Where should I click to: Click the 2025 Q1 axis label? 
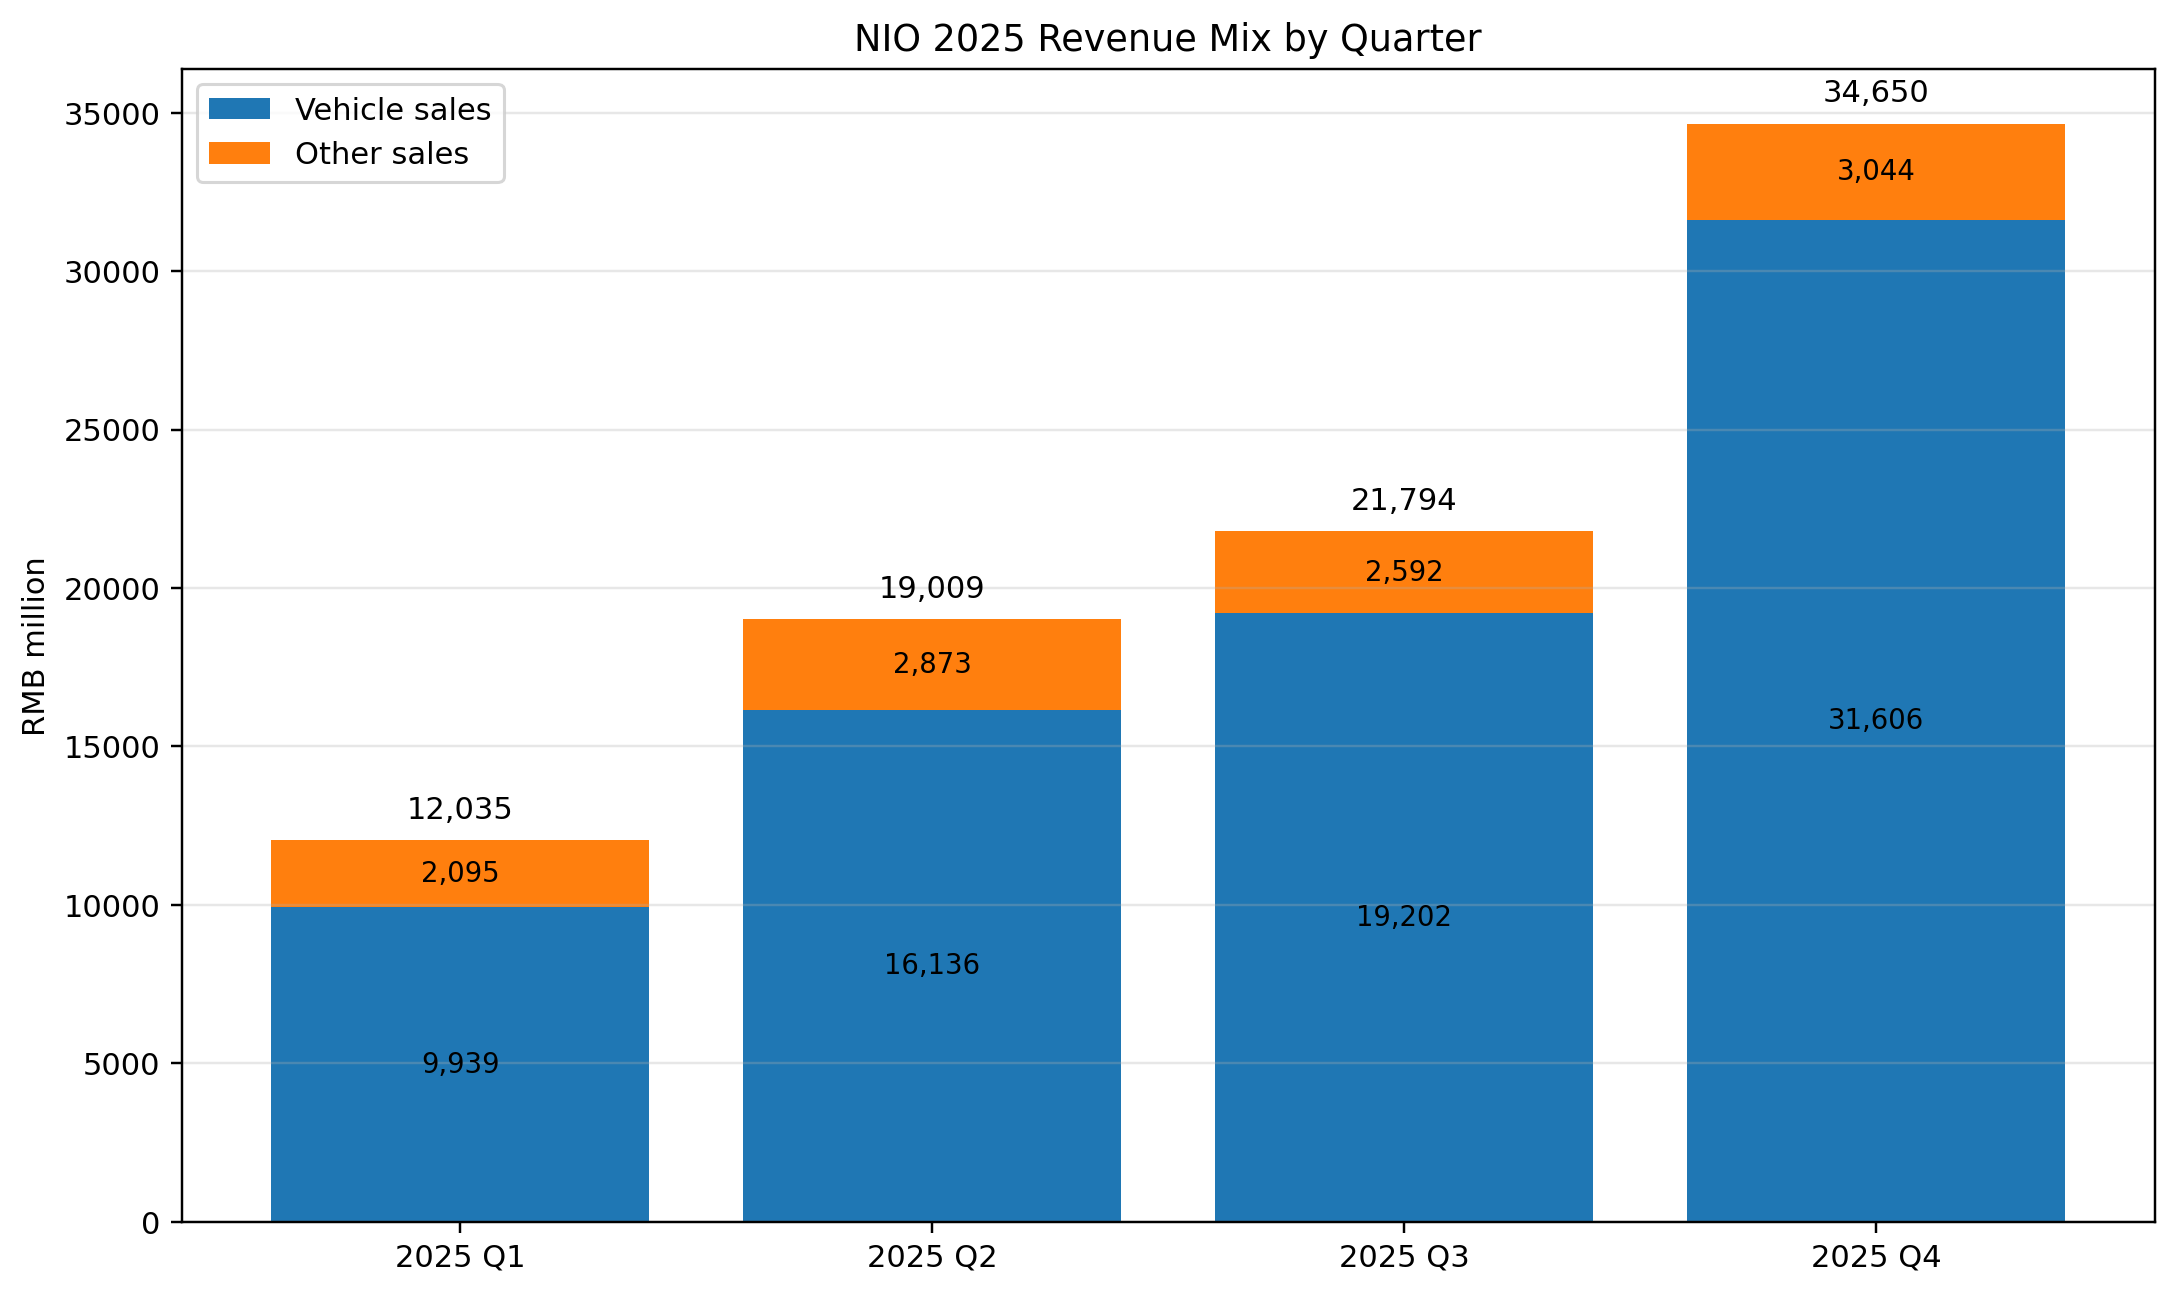tap(459, 1257)
